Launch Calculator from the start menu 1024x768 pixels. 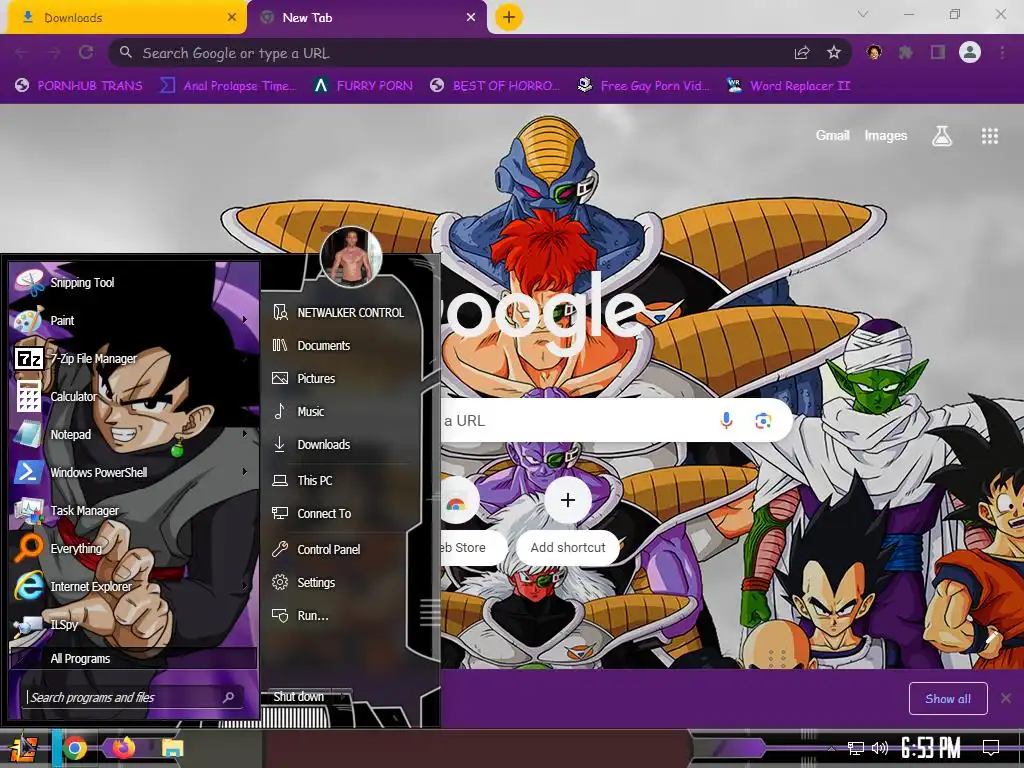[133, 396]
